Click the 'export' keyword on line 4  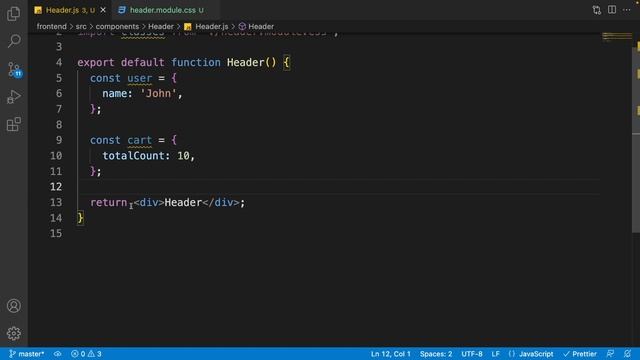tap(96, 63)
